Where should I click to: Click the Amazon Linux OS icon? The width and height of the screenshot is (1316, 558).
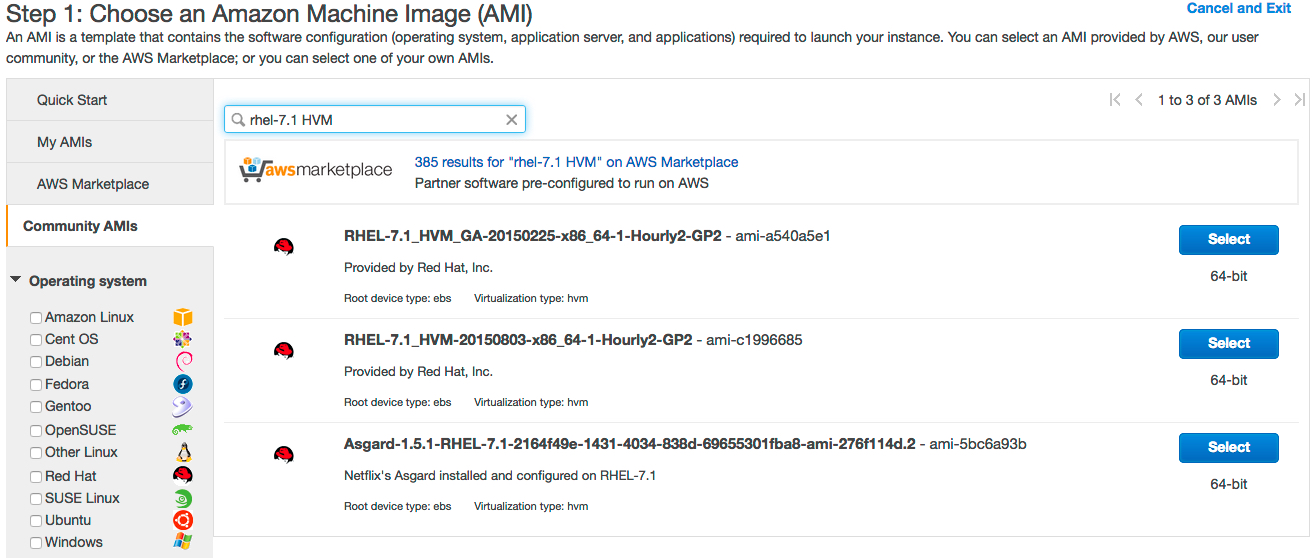[x=182, y=318]
